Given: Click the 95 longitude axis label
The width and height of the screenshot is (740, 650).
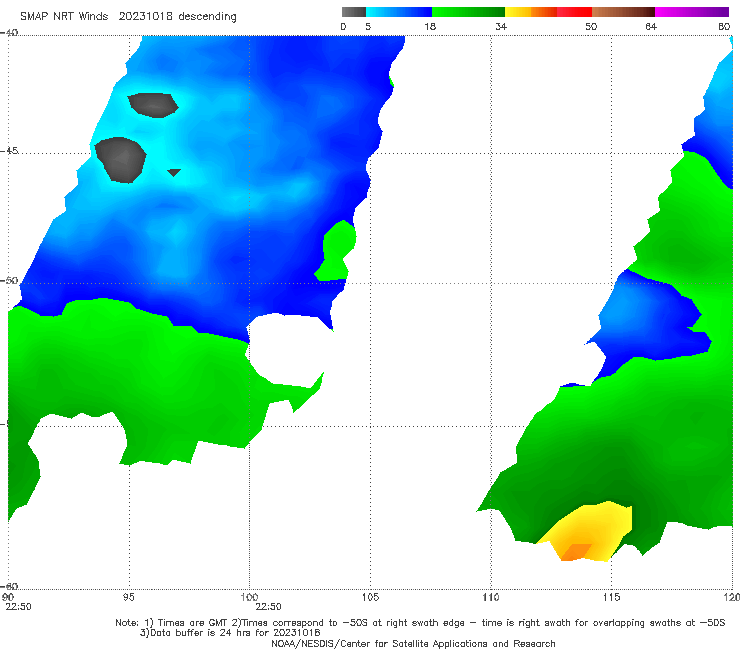Looking at the screenshot, I should point(128,597).
